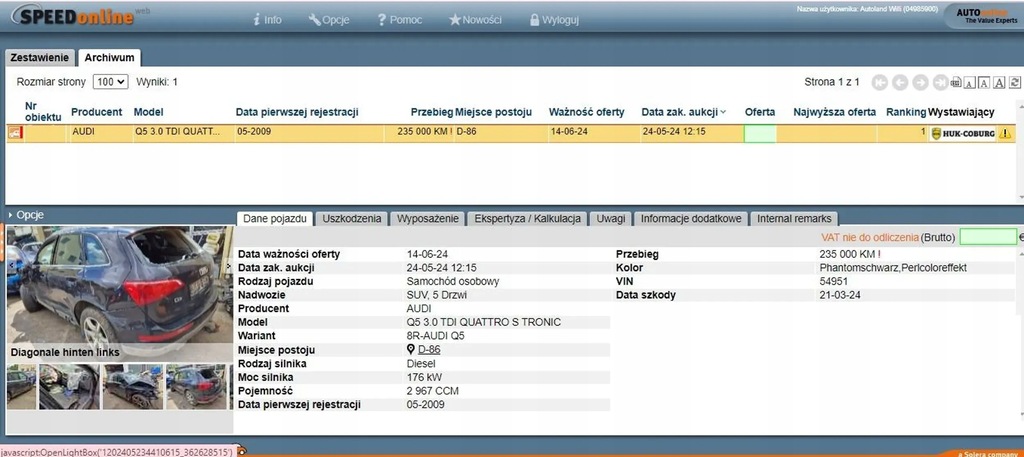Viewport: 1024px width, 457px height.
Task: Open the Uszkodzenia tab
Action: [352, 218]
